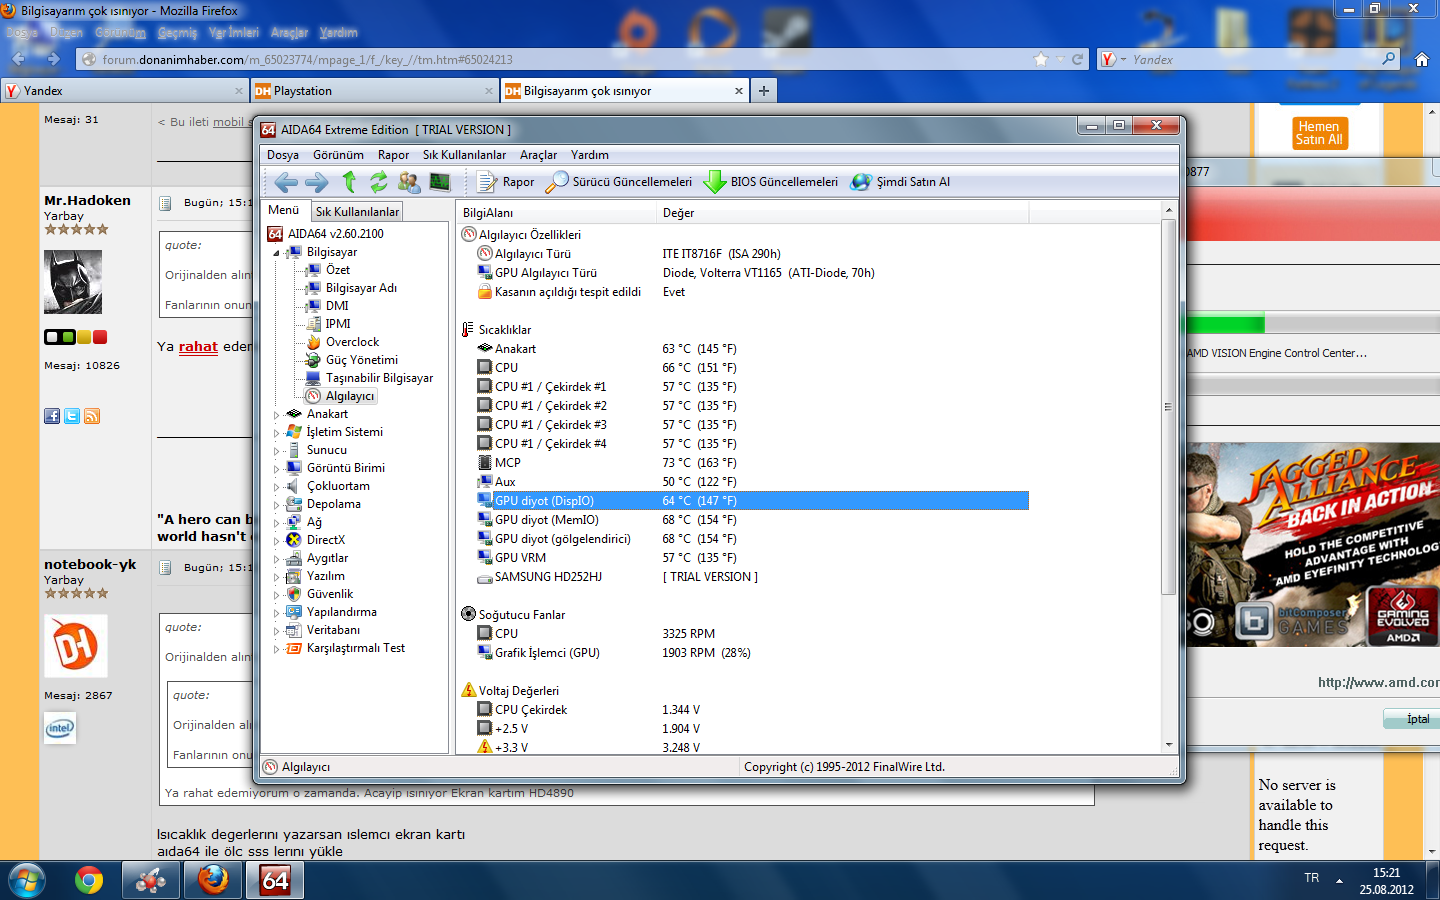Image resolution: width=1440 pixels, height=900 pixels.
Task: Open AIDA64 taskbar icon
Action: click(275, 880)
